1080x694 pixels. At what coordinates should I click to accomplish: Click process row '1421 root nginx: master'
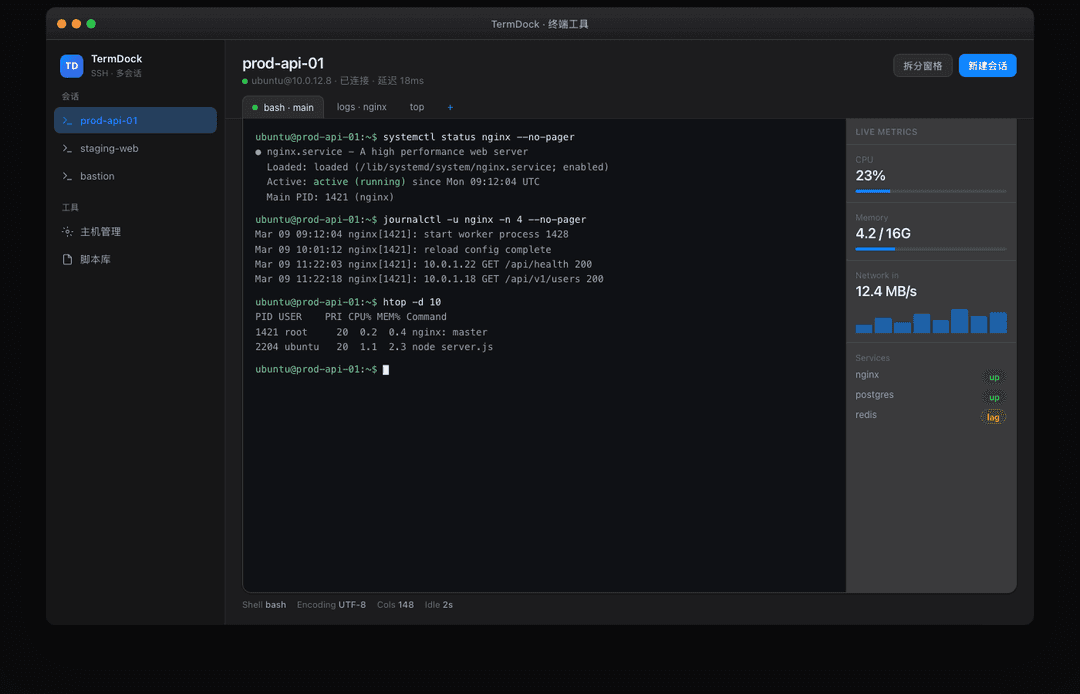(x=371, y=332)
